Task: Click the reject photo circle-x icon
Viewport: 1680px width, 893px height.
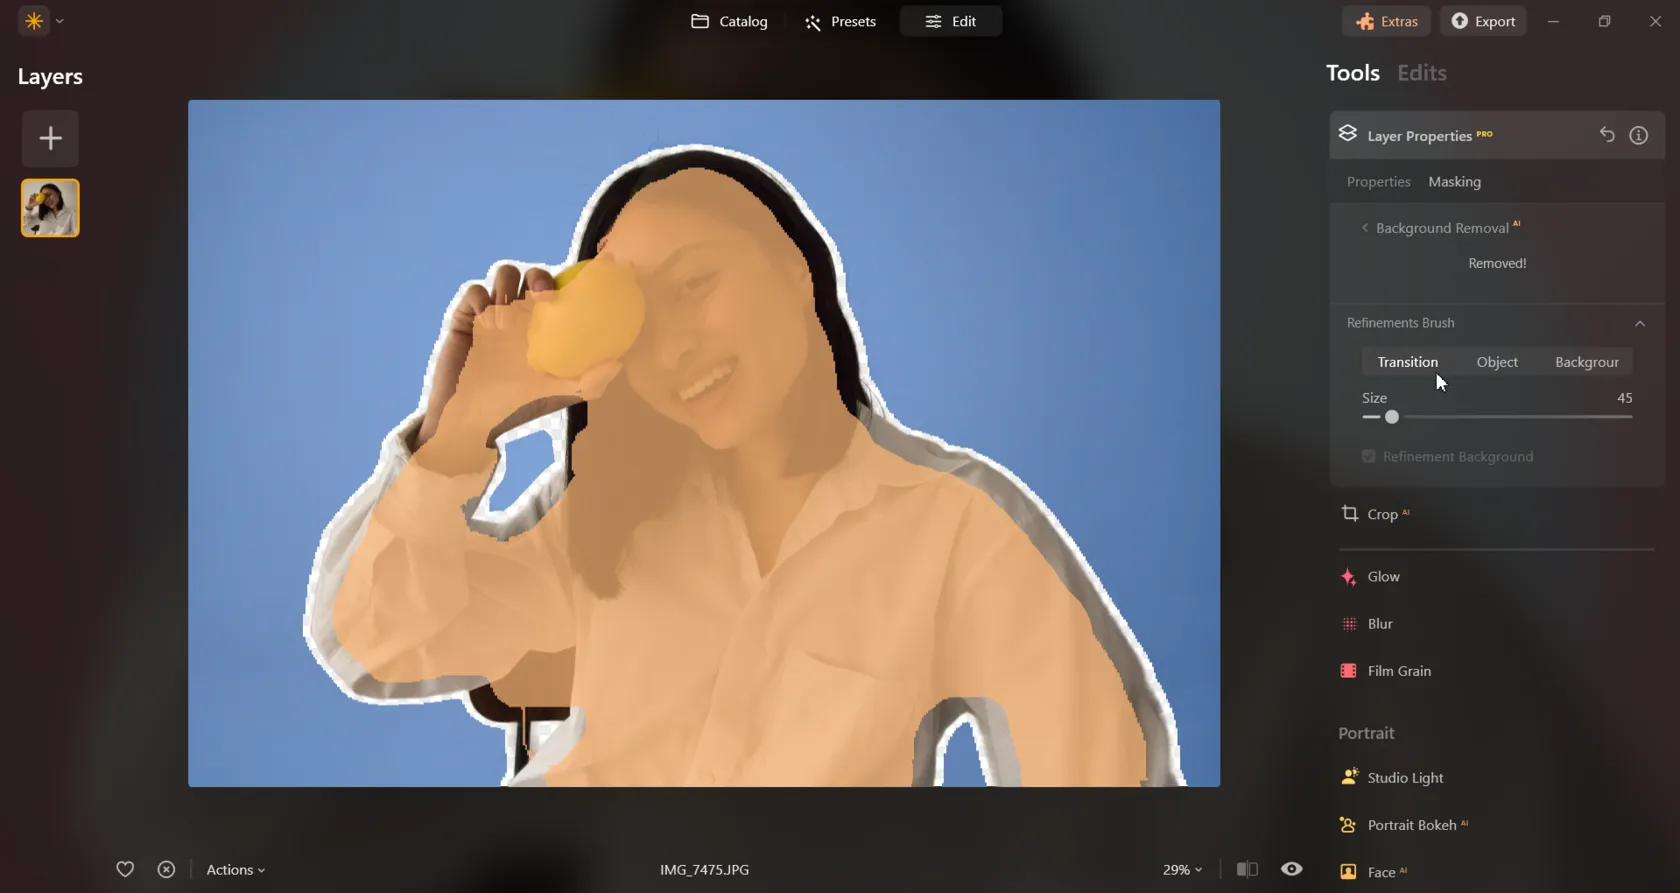Action: [x=166, y=869]
